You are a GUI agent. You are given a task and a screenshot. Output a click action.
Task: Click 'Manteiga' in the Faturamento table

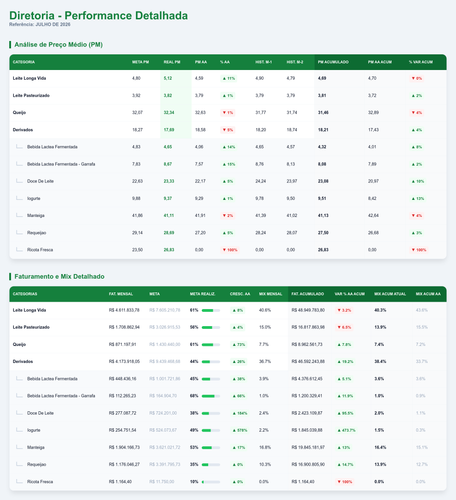[36, 448]
